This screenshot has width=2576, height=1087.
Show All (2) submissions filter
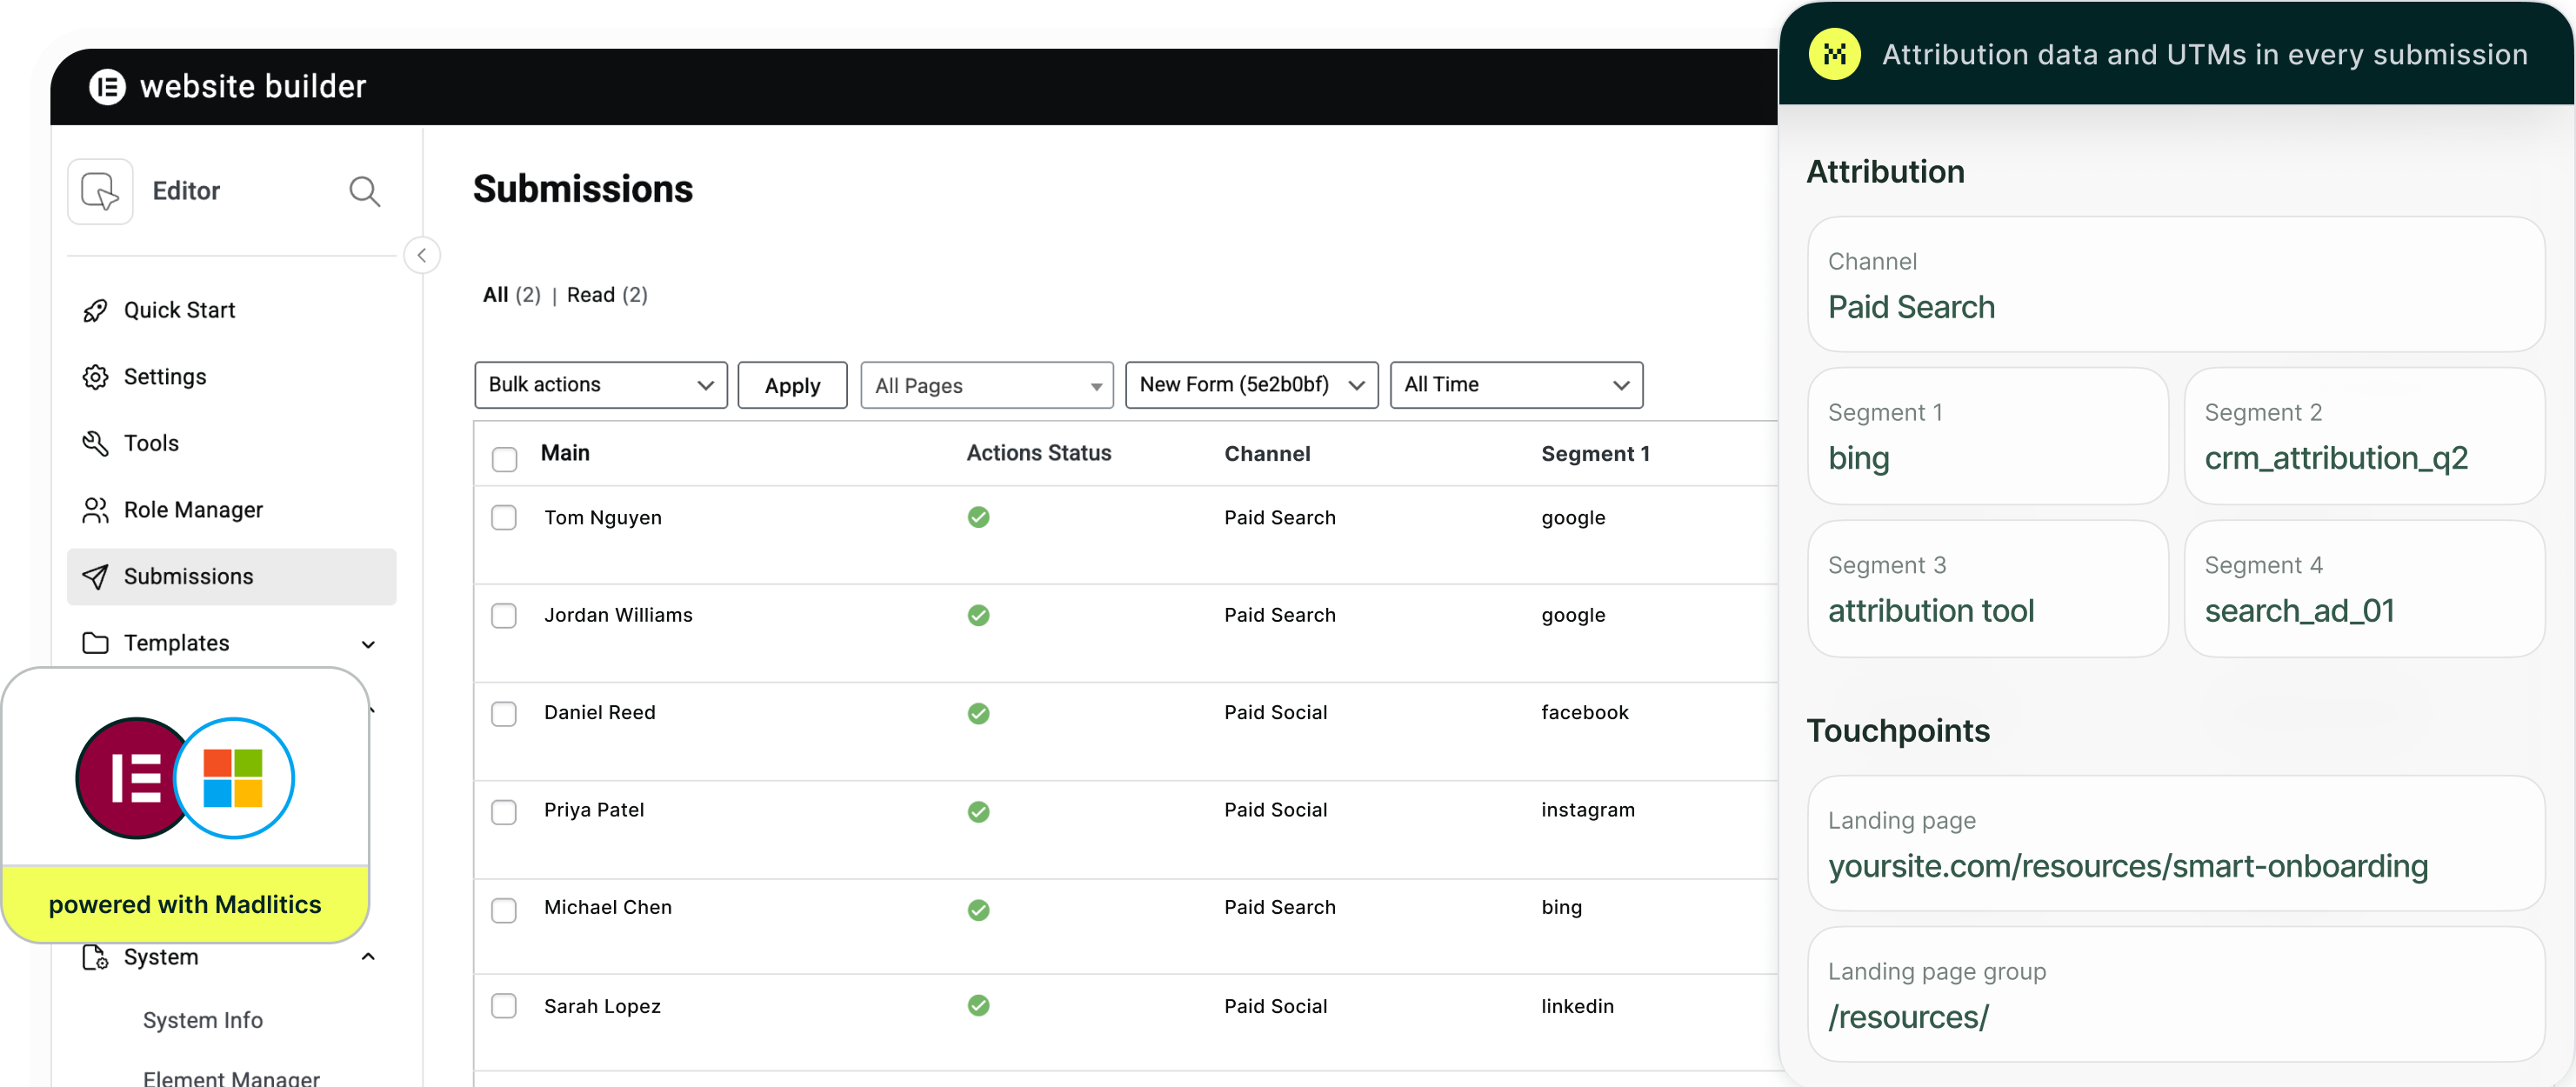point(511,295)
